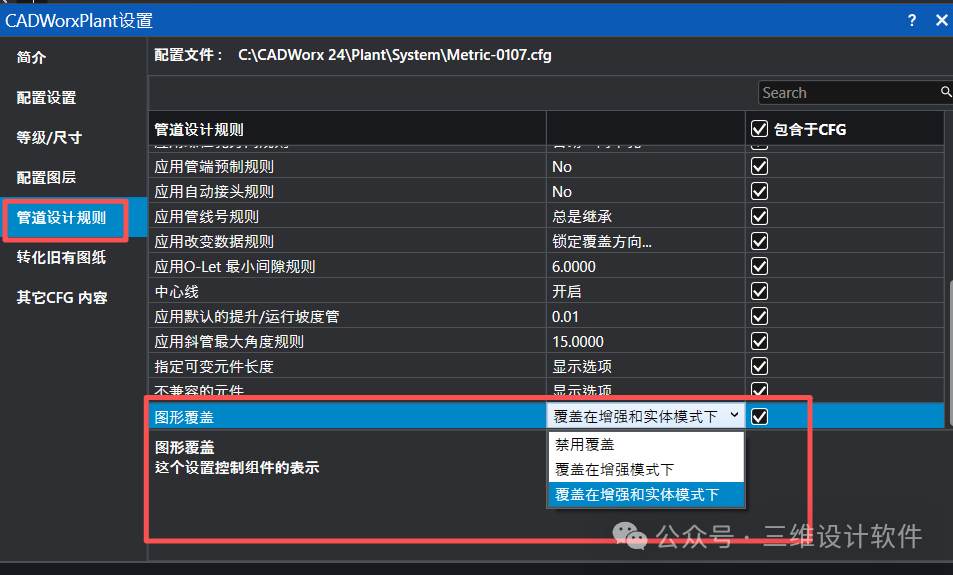
Task: Toggle CFG checkbox for 应用O-Let 最小间隙规则
Action: coord(759,266)
